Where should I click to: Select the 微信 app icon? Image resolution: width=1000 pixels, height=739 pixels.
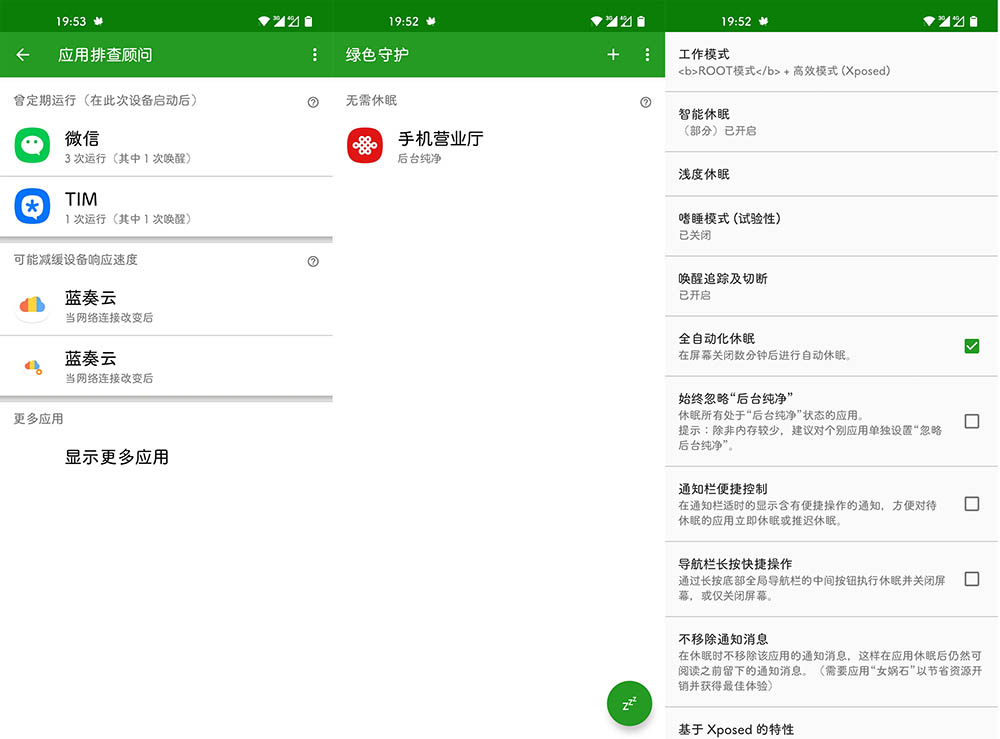click(x=32, y=146)
